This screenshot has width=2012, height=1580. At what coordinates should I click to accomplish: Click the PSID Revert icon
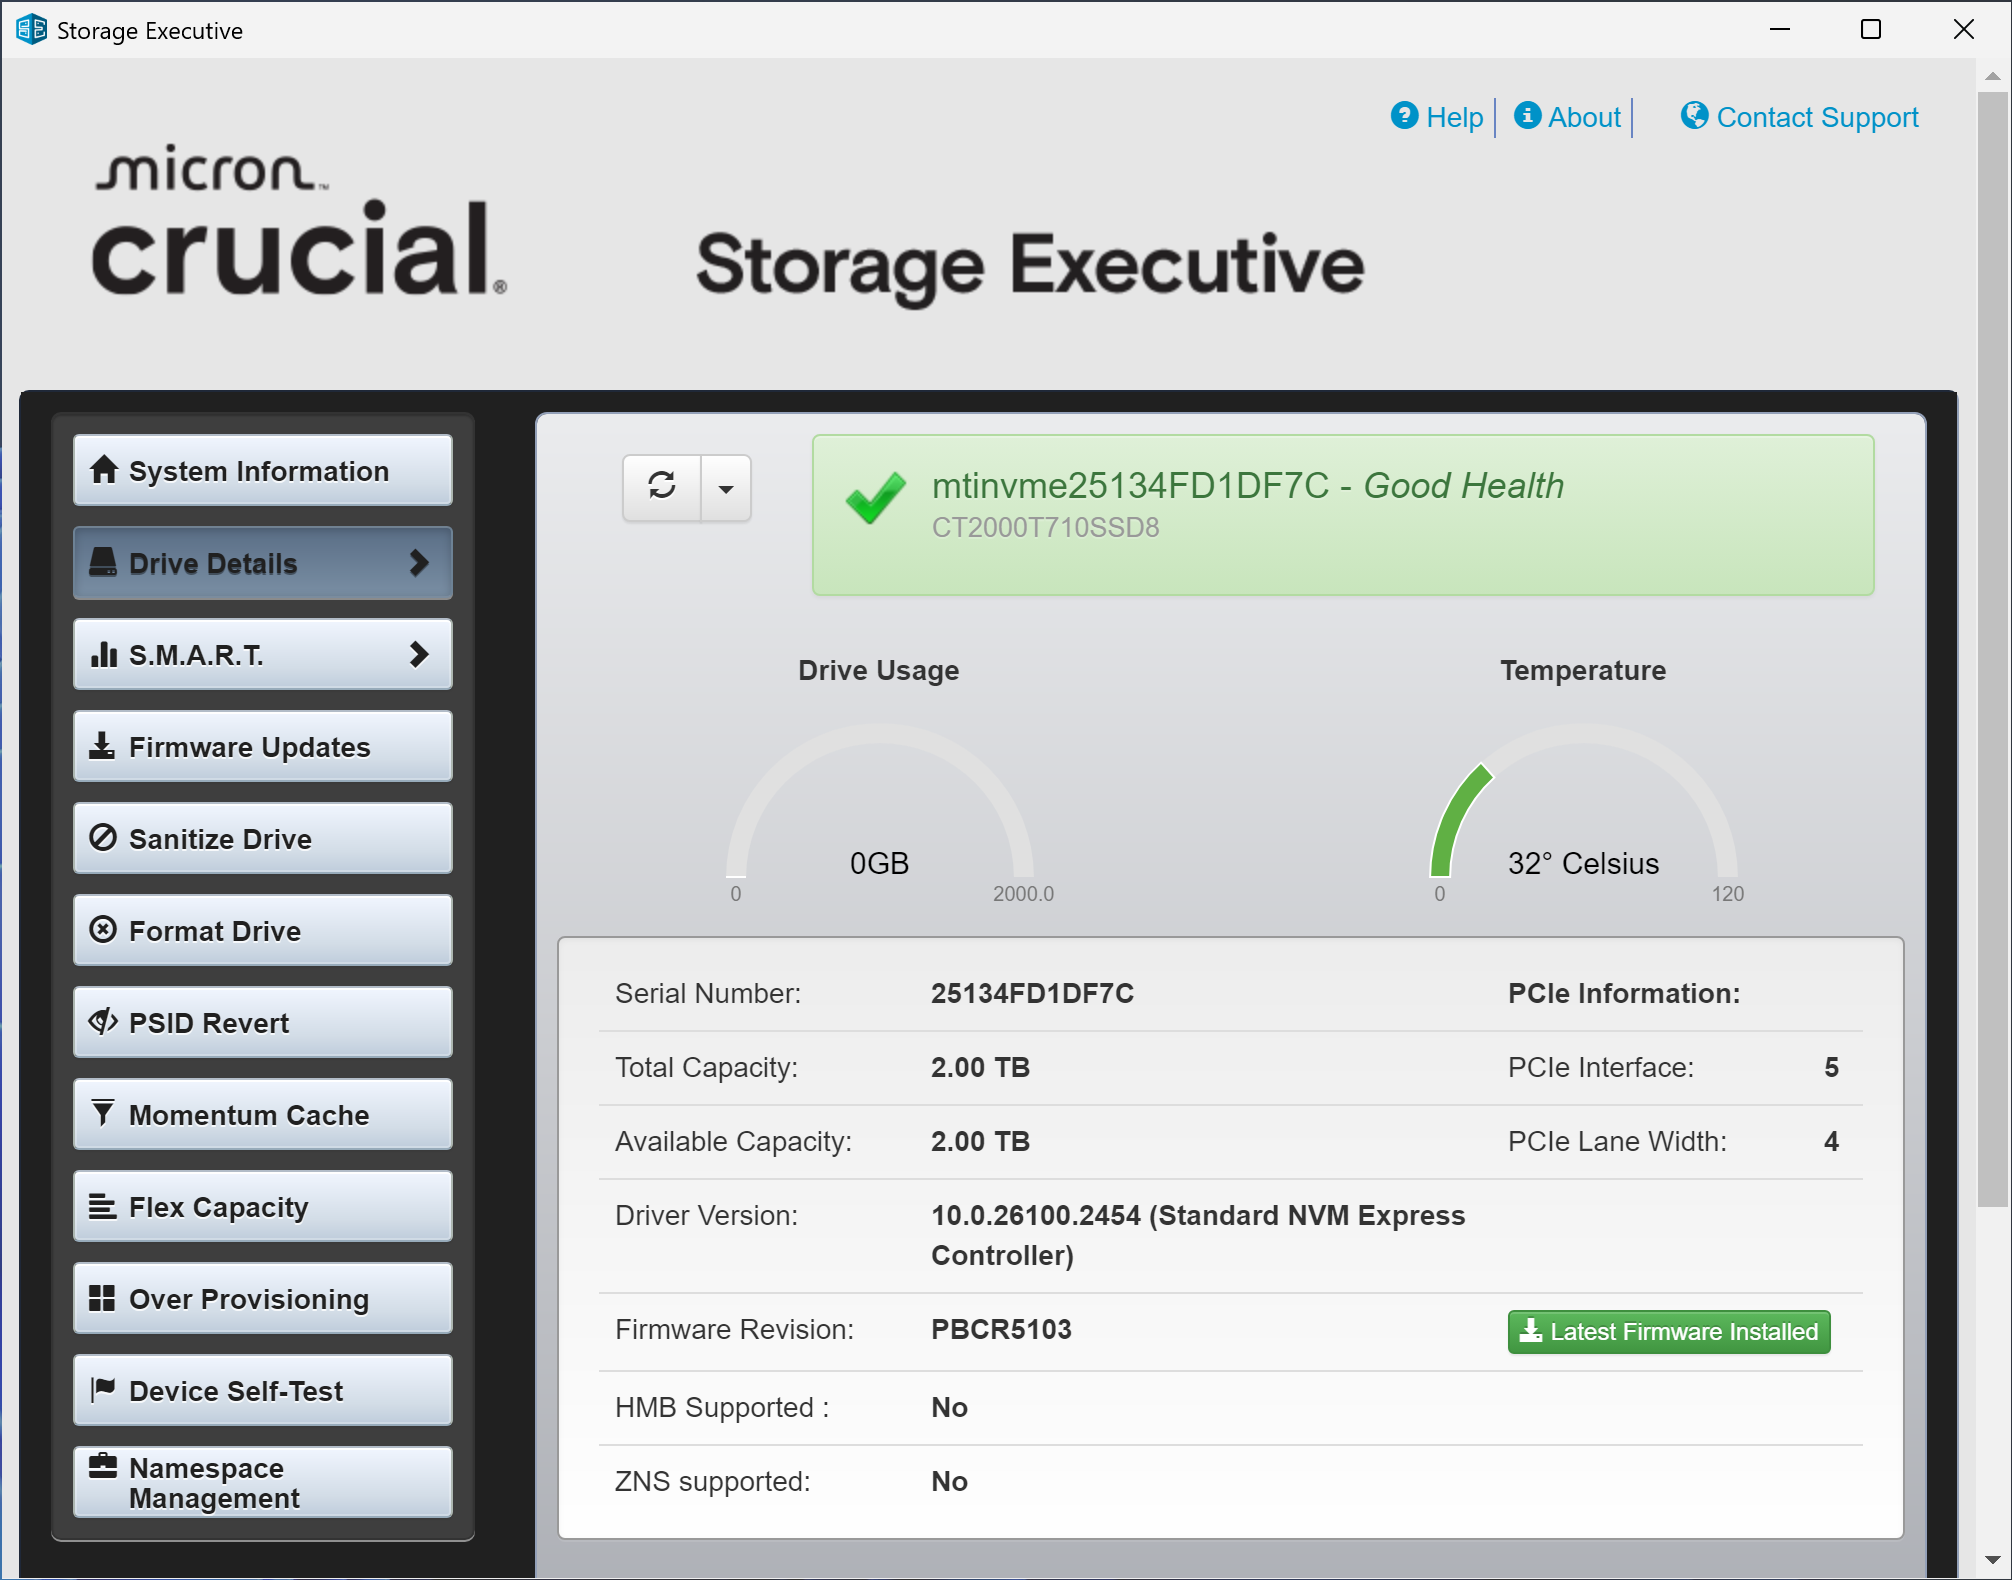click(103, 1021)
